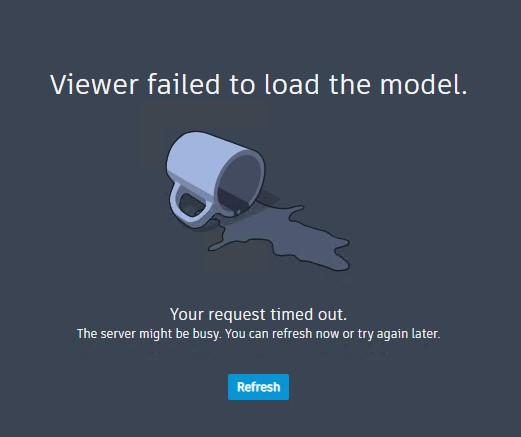Click the words 'Your request' in the message
This screenshot has height=437, width=521.
coord(218,315)
